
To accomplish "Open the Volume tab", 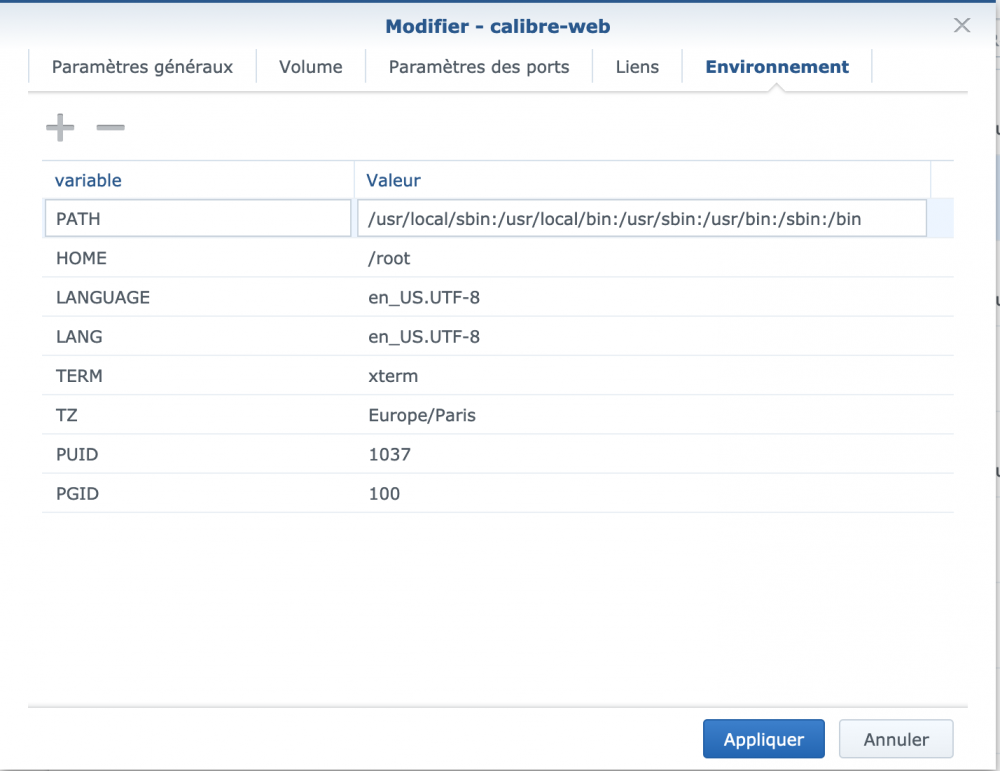I will (x=311, y=67).
